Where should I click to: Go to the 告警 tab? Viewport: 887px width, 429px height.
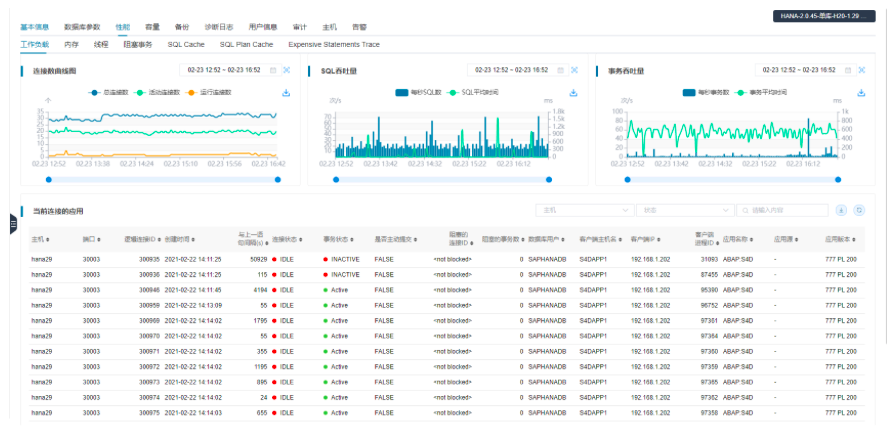click(359, 27)
